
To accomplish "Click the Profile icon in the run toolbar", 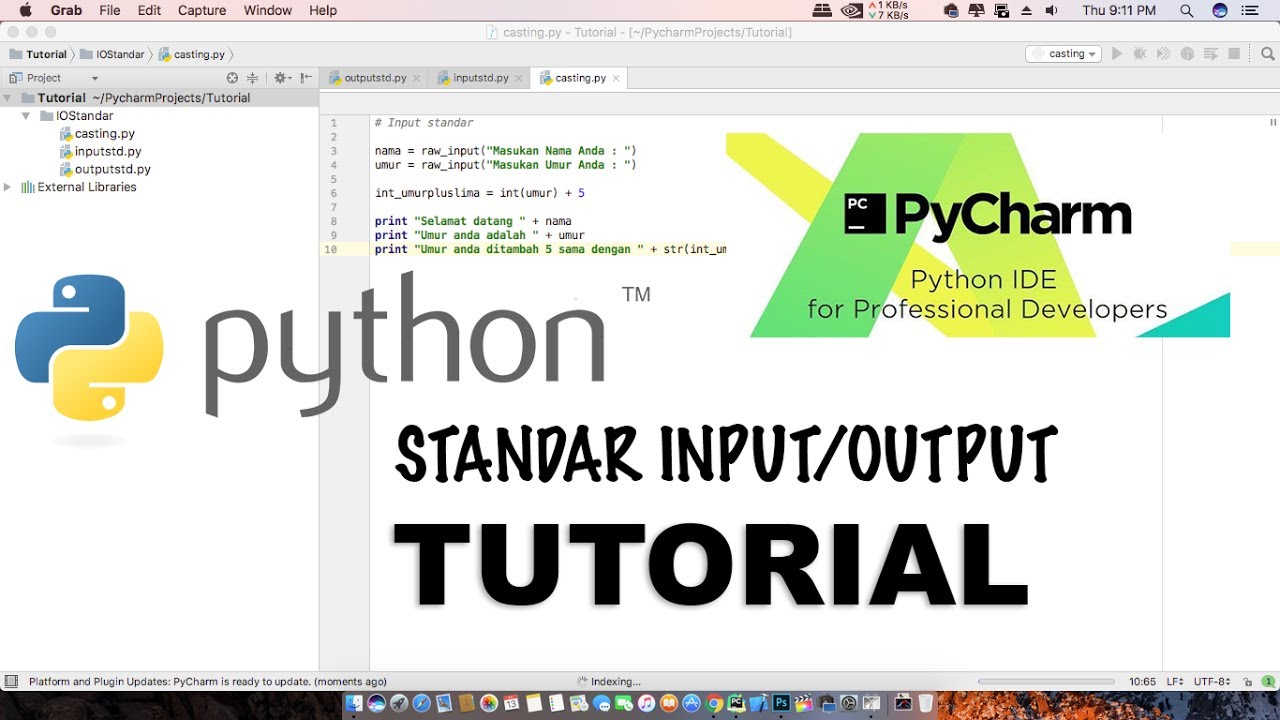I will (x=1187, y=54).
